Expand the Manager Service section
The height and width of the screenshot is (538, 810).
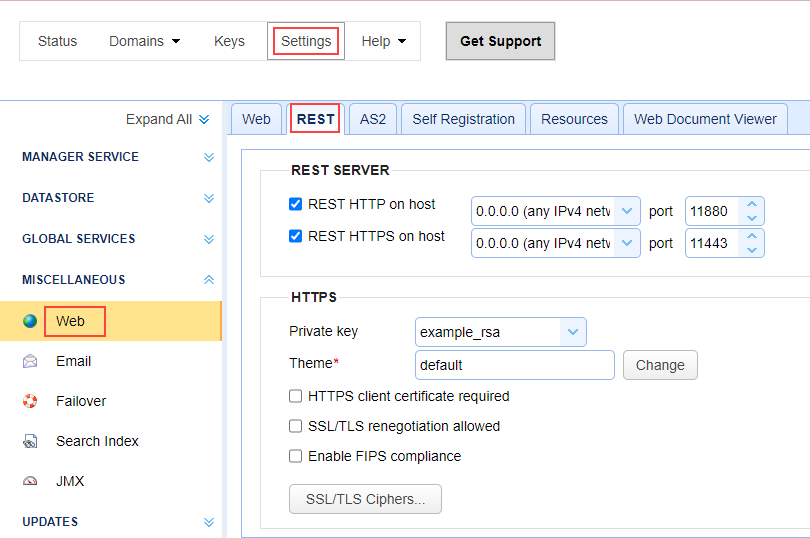point(209,157)
